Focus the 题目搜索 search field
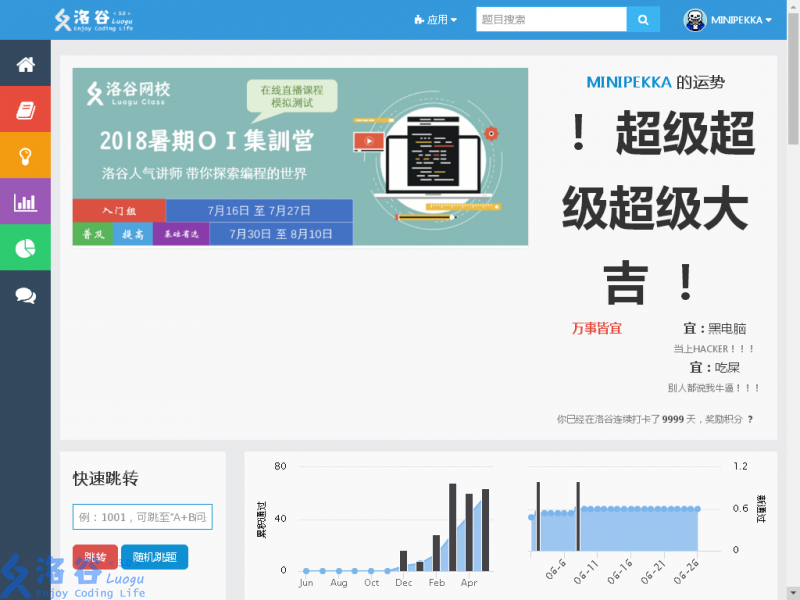Image resolution: width=800 pixels, height=600 pixels. click(x=550, y=20)
